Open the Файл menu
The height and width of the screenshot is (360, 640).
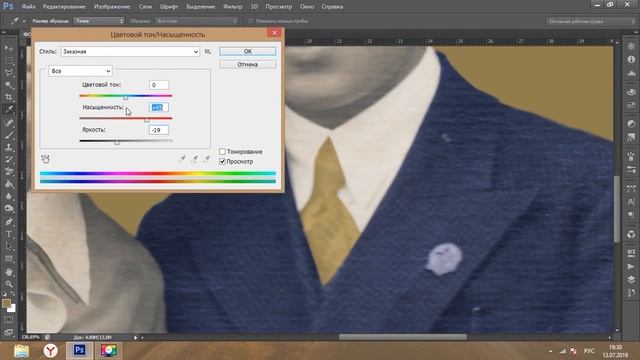coord(28,7)
